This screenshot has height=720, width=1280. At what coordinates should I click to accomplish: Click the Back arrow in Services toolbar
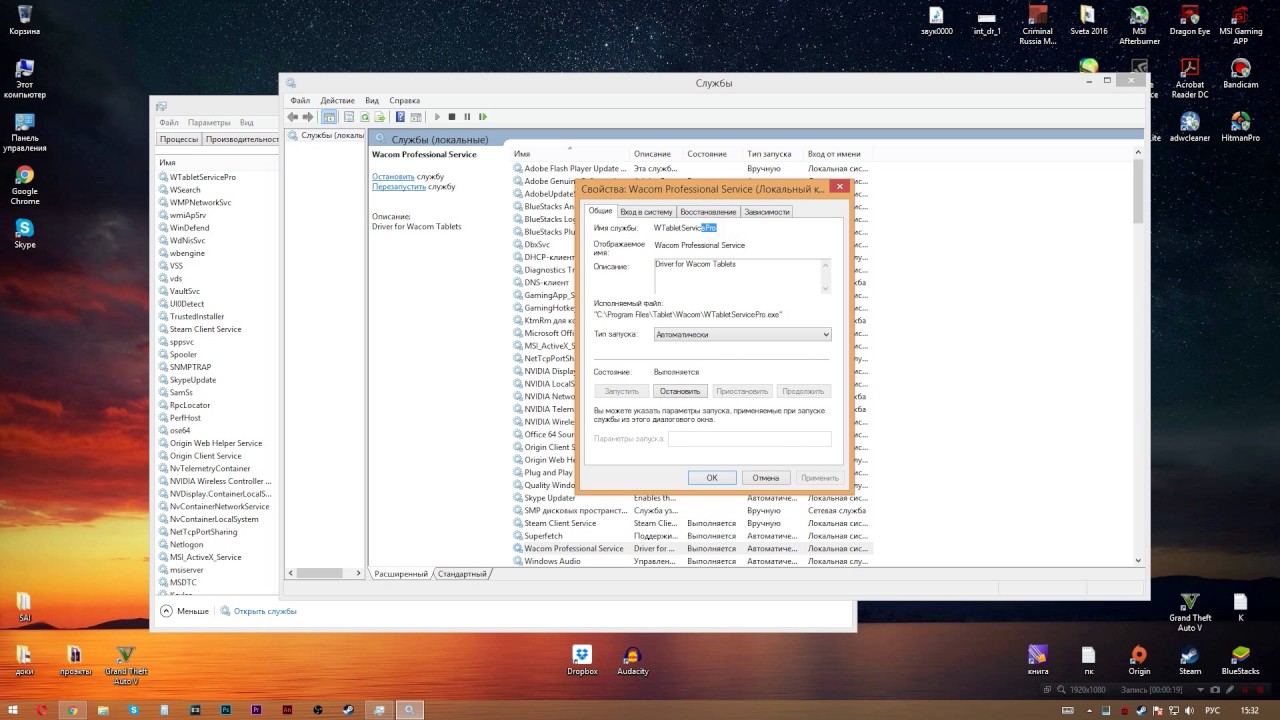[293, 117]
